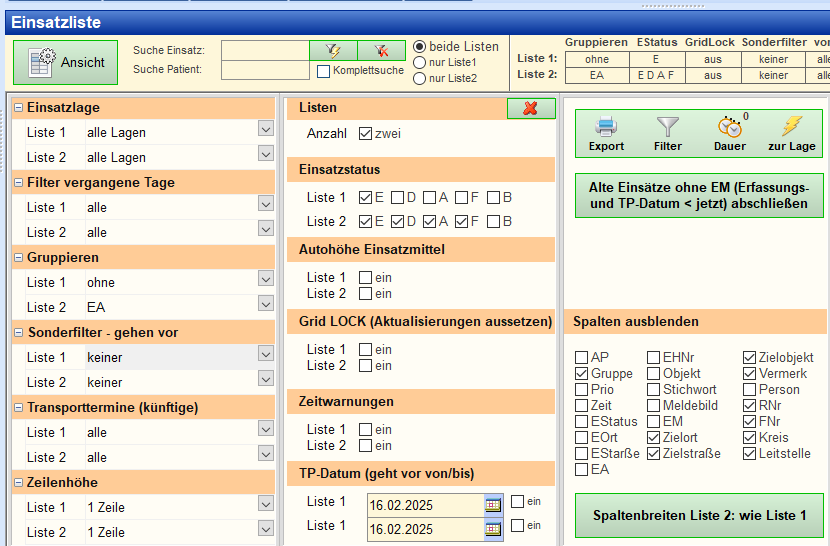Open Zeilenhöhe Liste 1 dropdown
830x546 pixels.
pyautogui.click(x=265, y=503)
